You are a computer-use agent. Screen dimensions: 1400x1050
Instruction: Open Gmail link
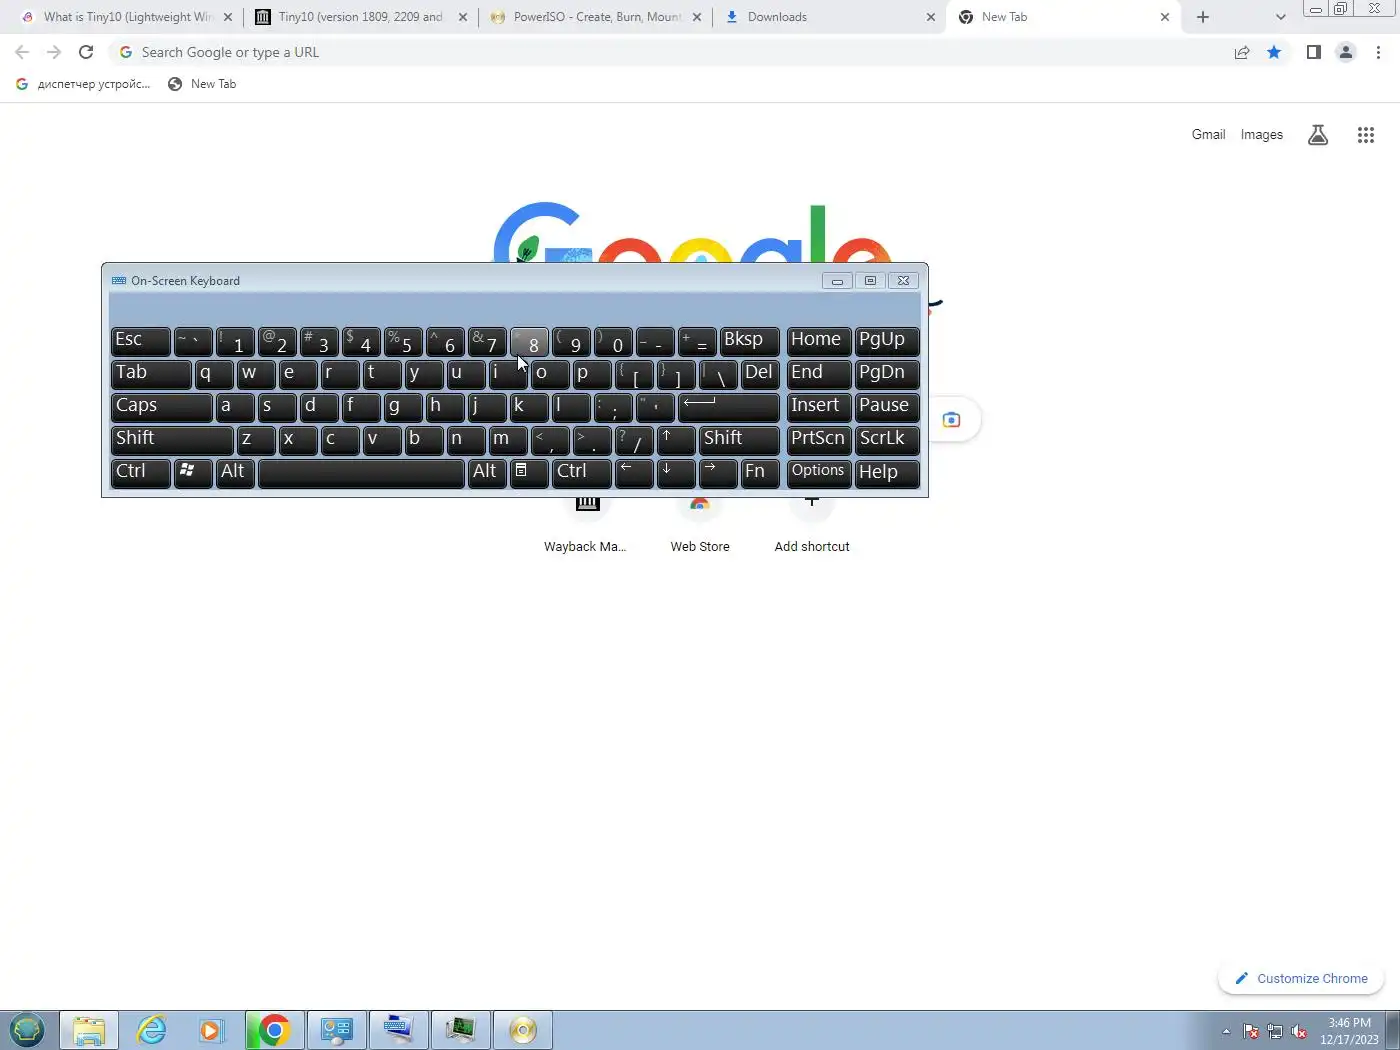[x=1208, y=135]
